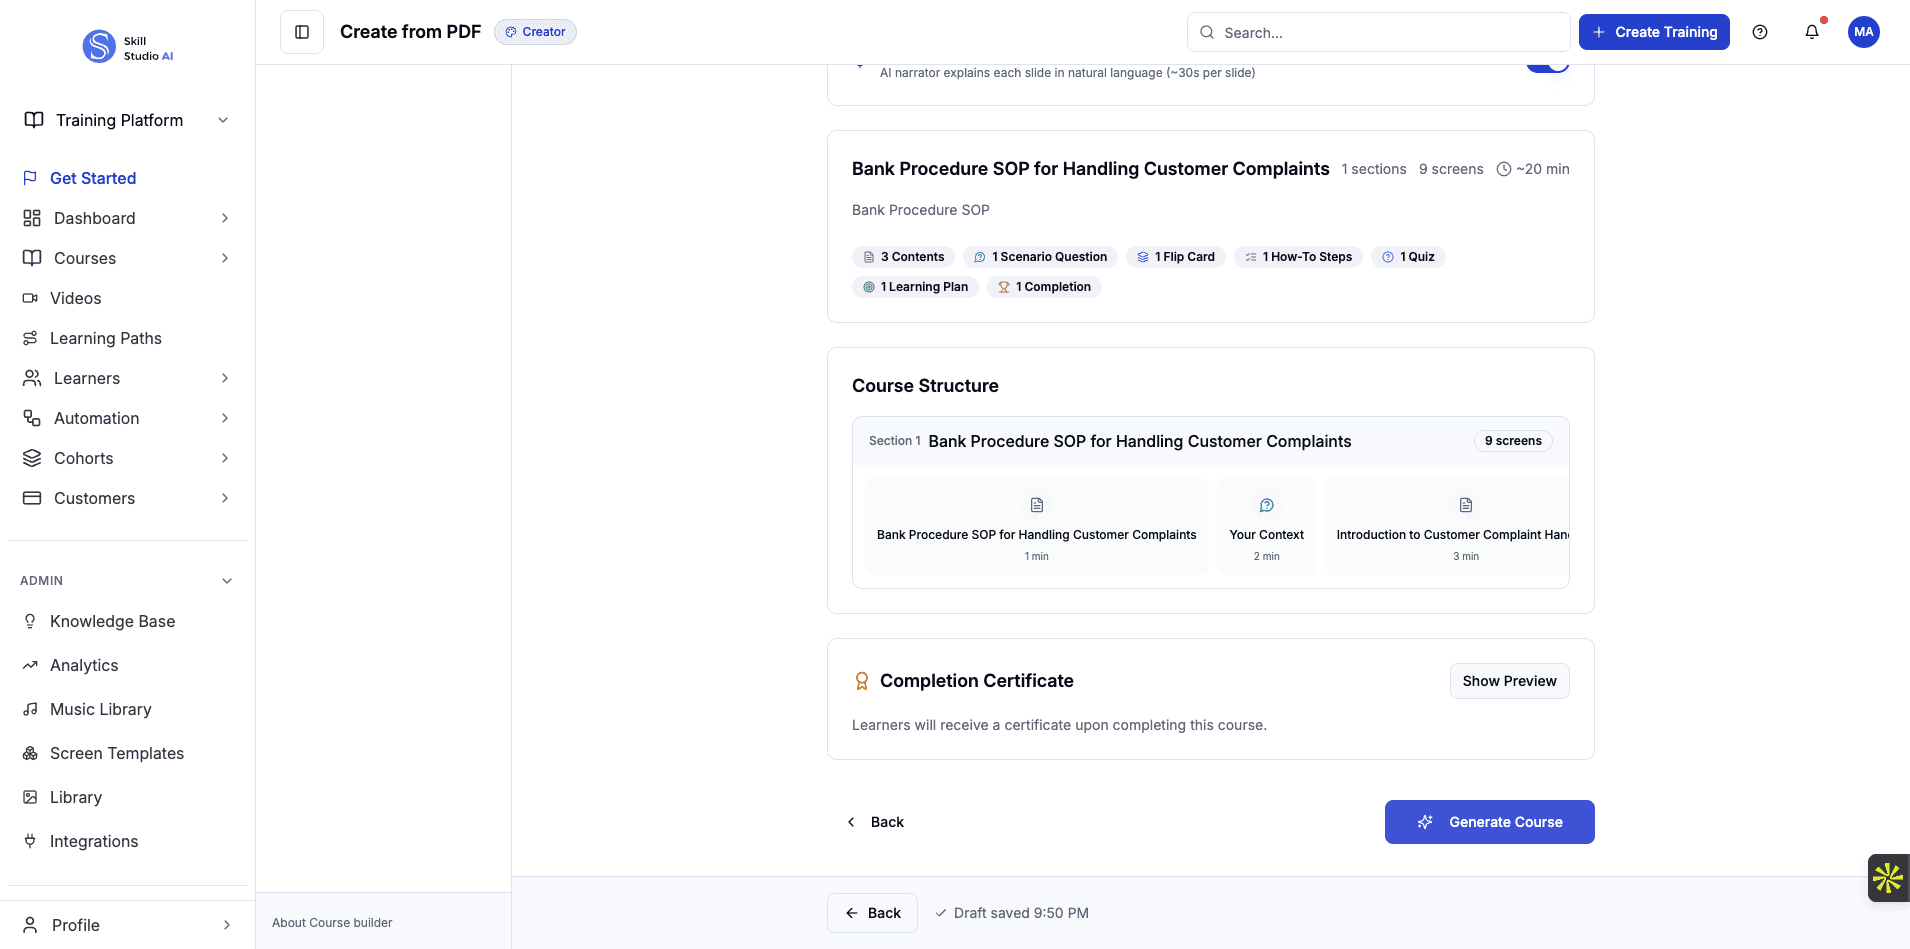Expand the Cohorts menu chevron
Screen dimensions: 1910x949
(224, 458)
